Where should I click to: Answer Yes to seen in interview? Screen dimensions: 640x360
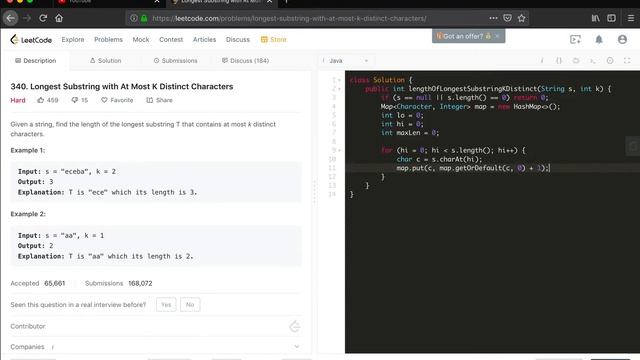pyautogui.click(x=166, y=304)
